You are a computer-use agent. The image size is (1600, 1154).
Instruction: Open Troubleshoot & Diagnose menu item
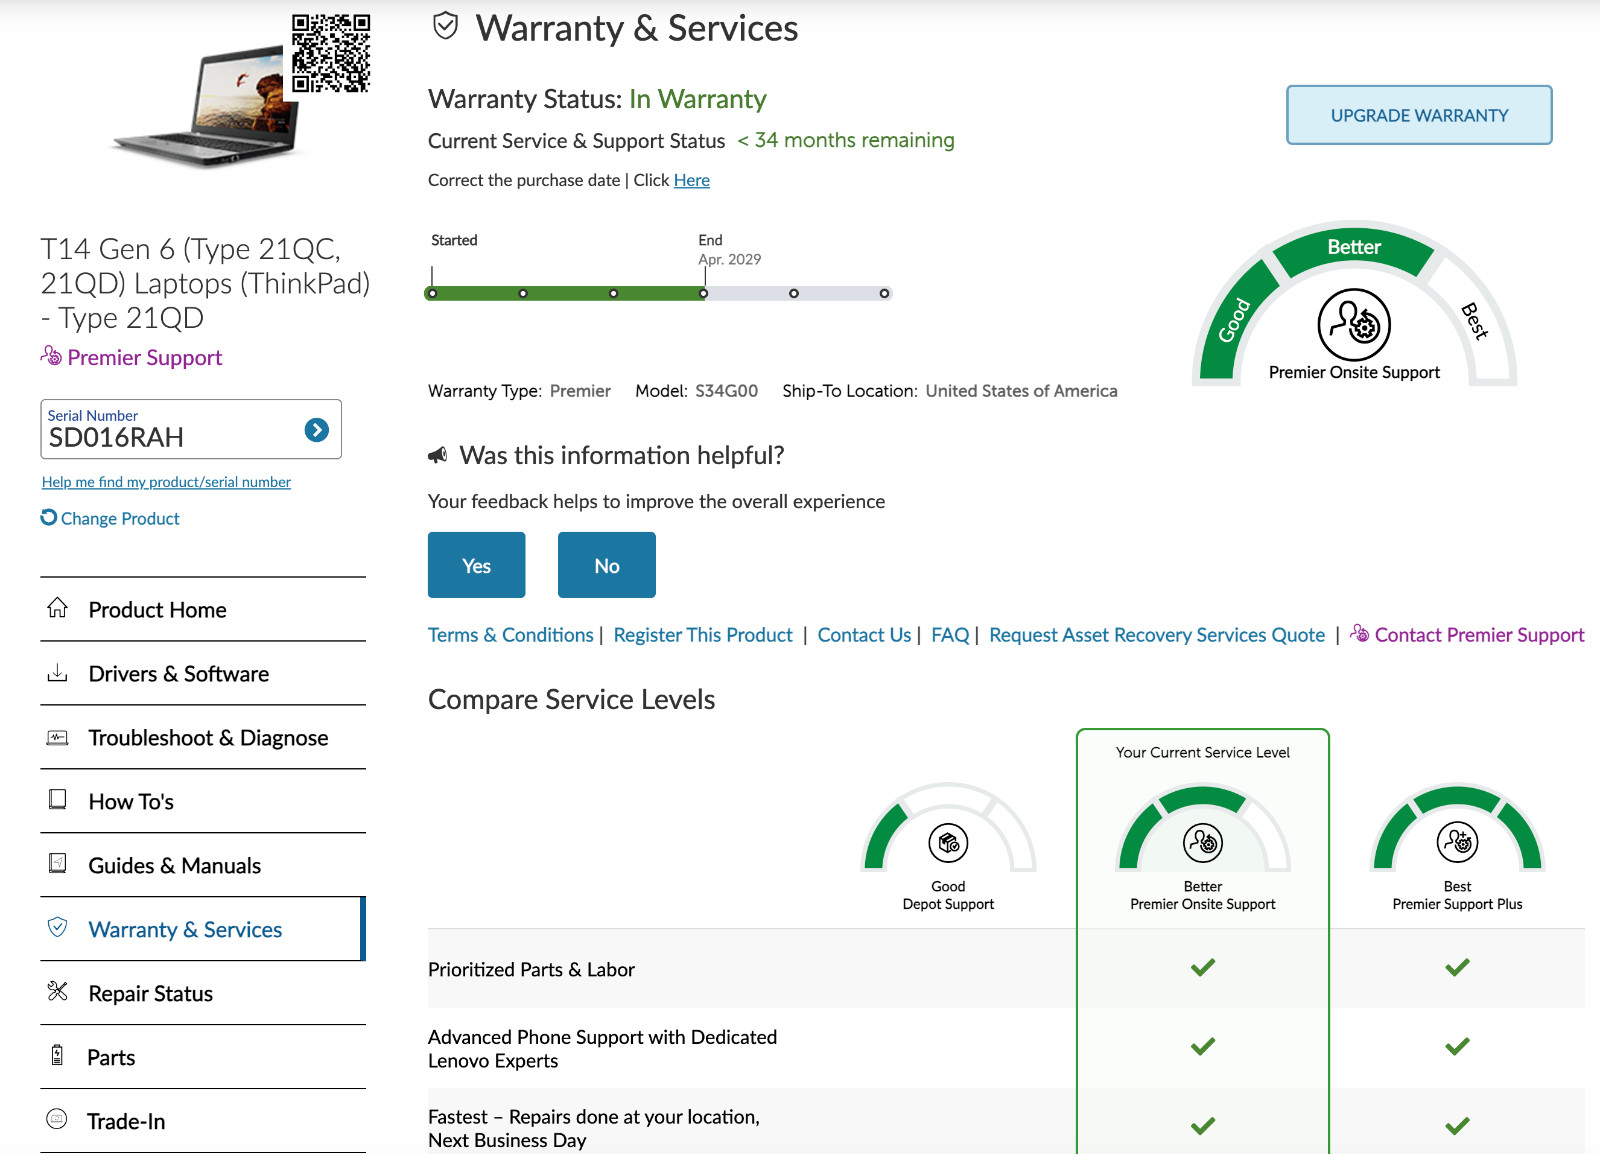(203, 738)
